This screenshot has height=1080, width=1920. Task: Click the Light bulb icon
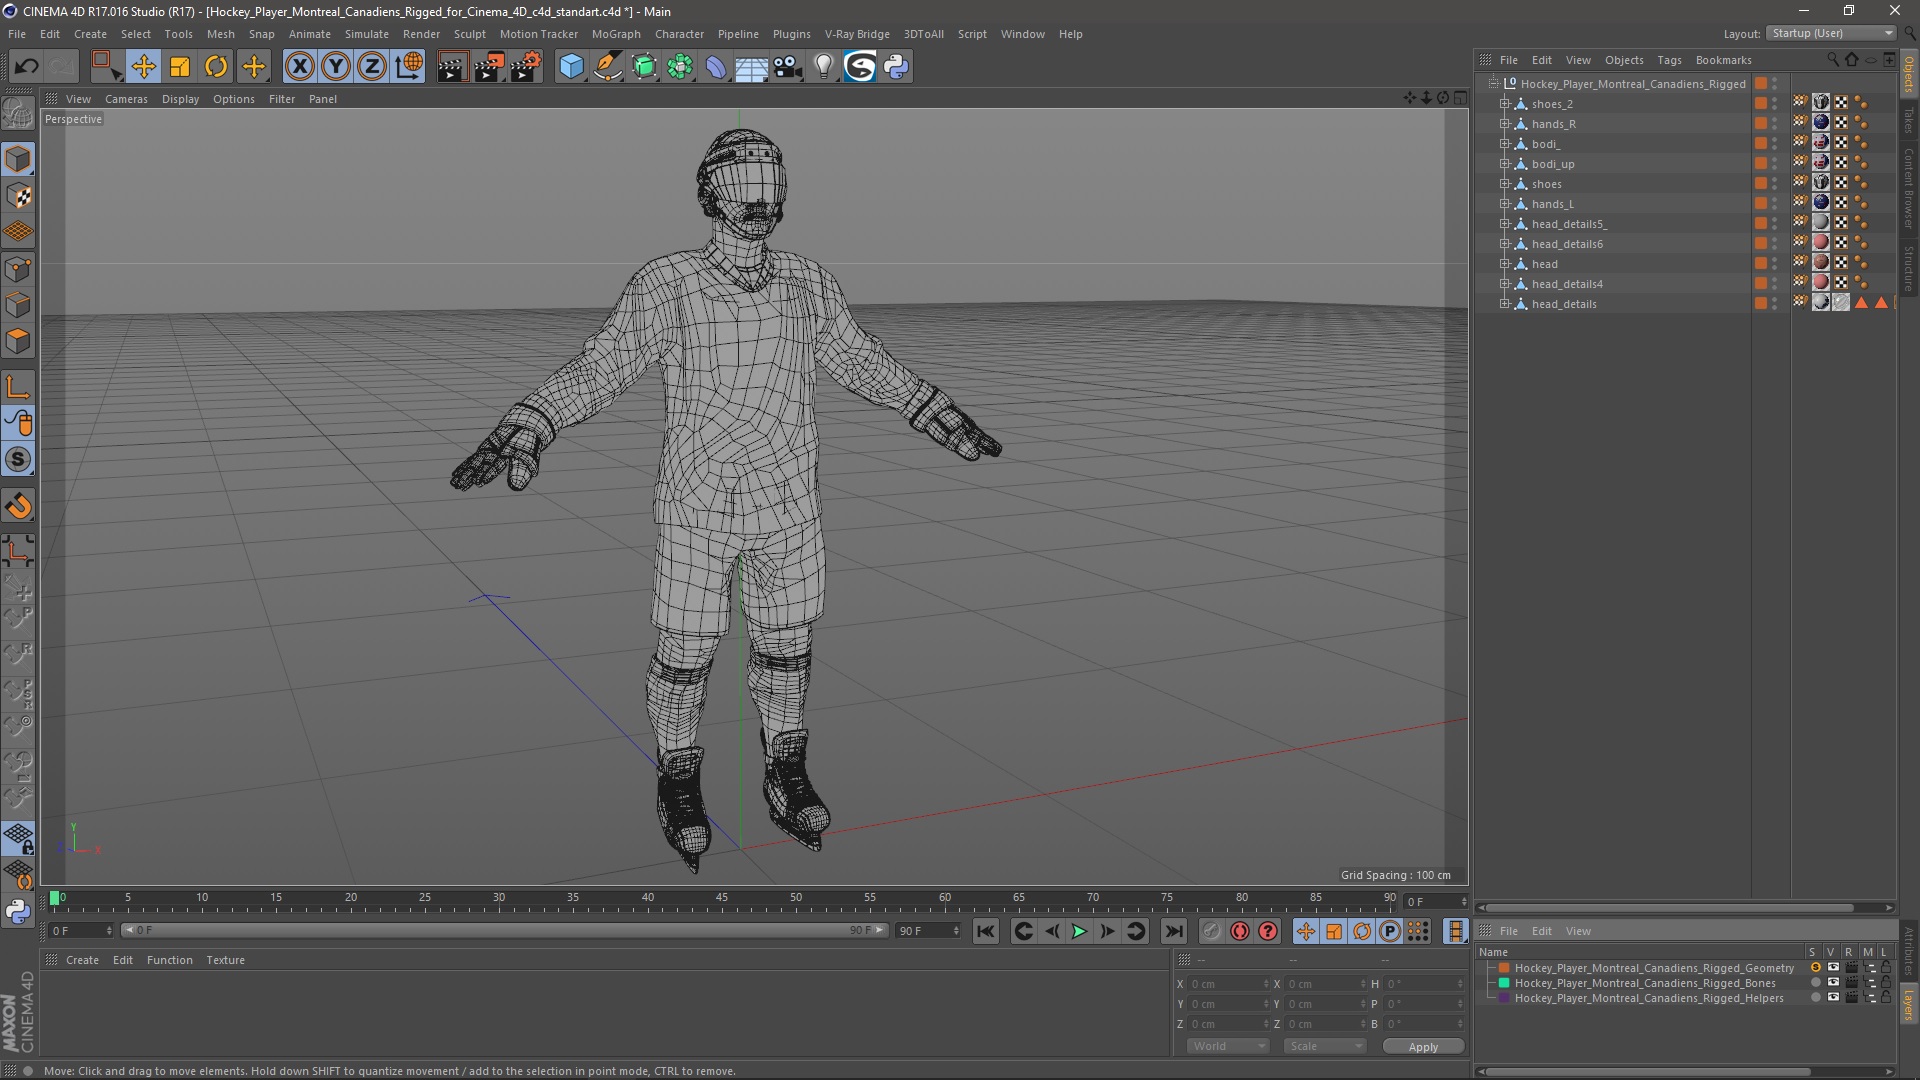pyautogui.click(x=823, y=67)
